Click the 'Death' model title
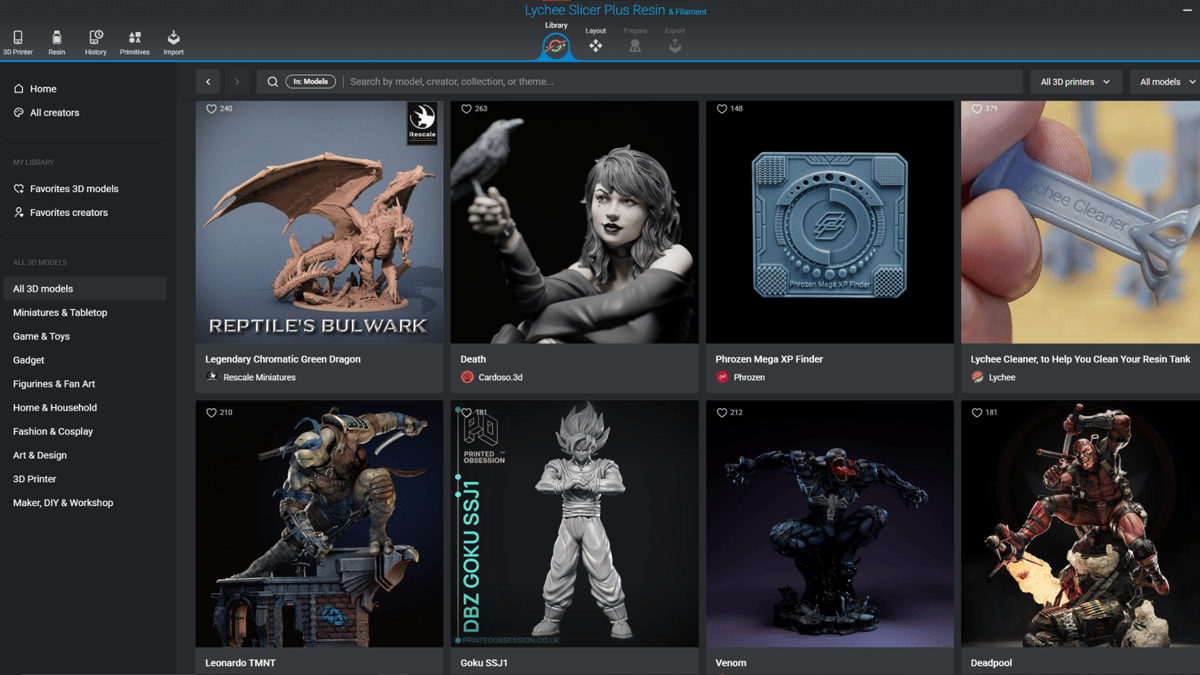 [473, 359]
